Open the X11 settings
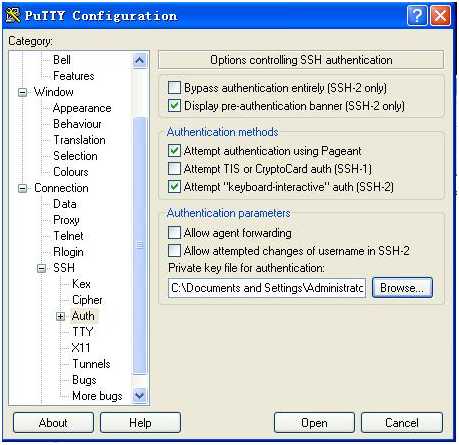This screenshot has width=459, height=445. tap(81, 348)
